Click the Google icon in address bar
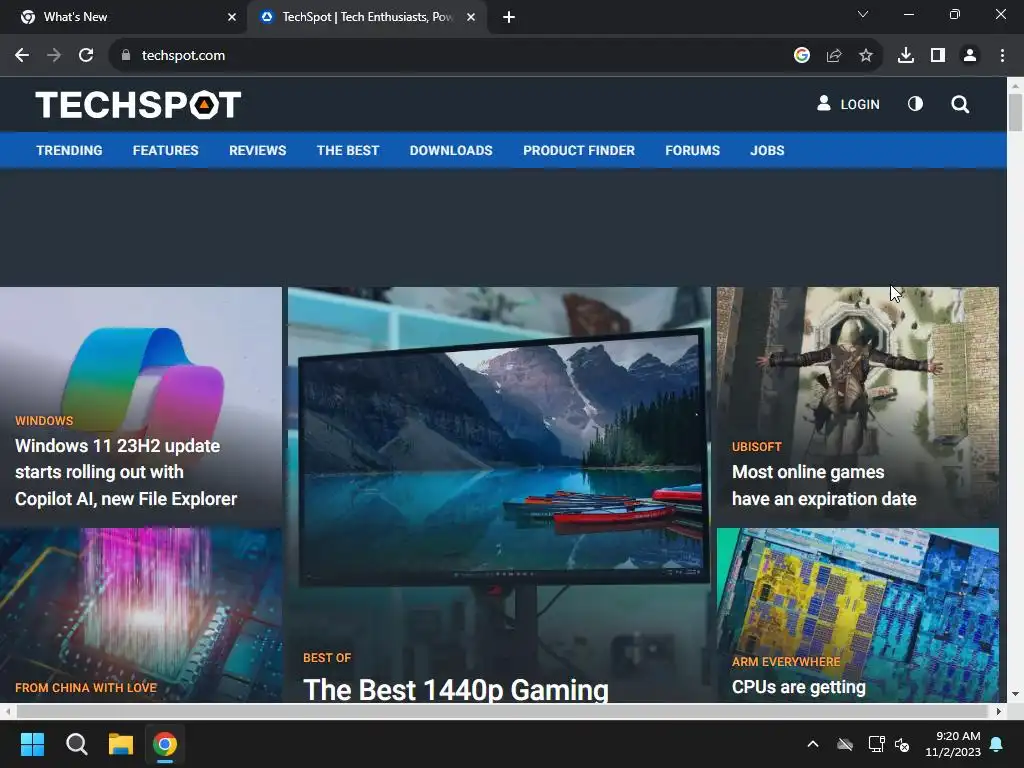Screen dimensions: 1024x768 click(801, 56)
